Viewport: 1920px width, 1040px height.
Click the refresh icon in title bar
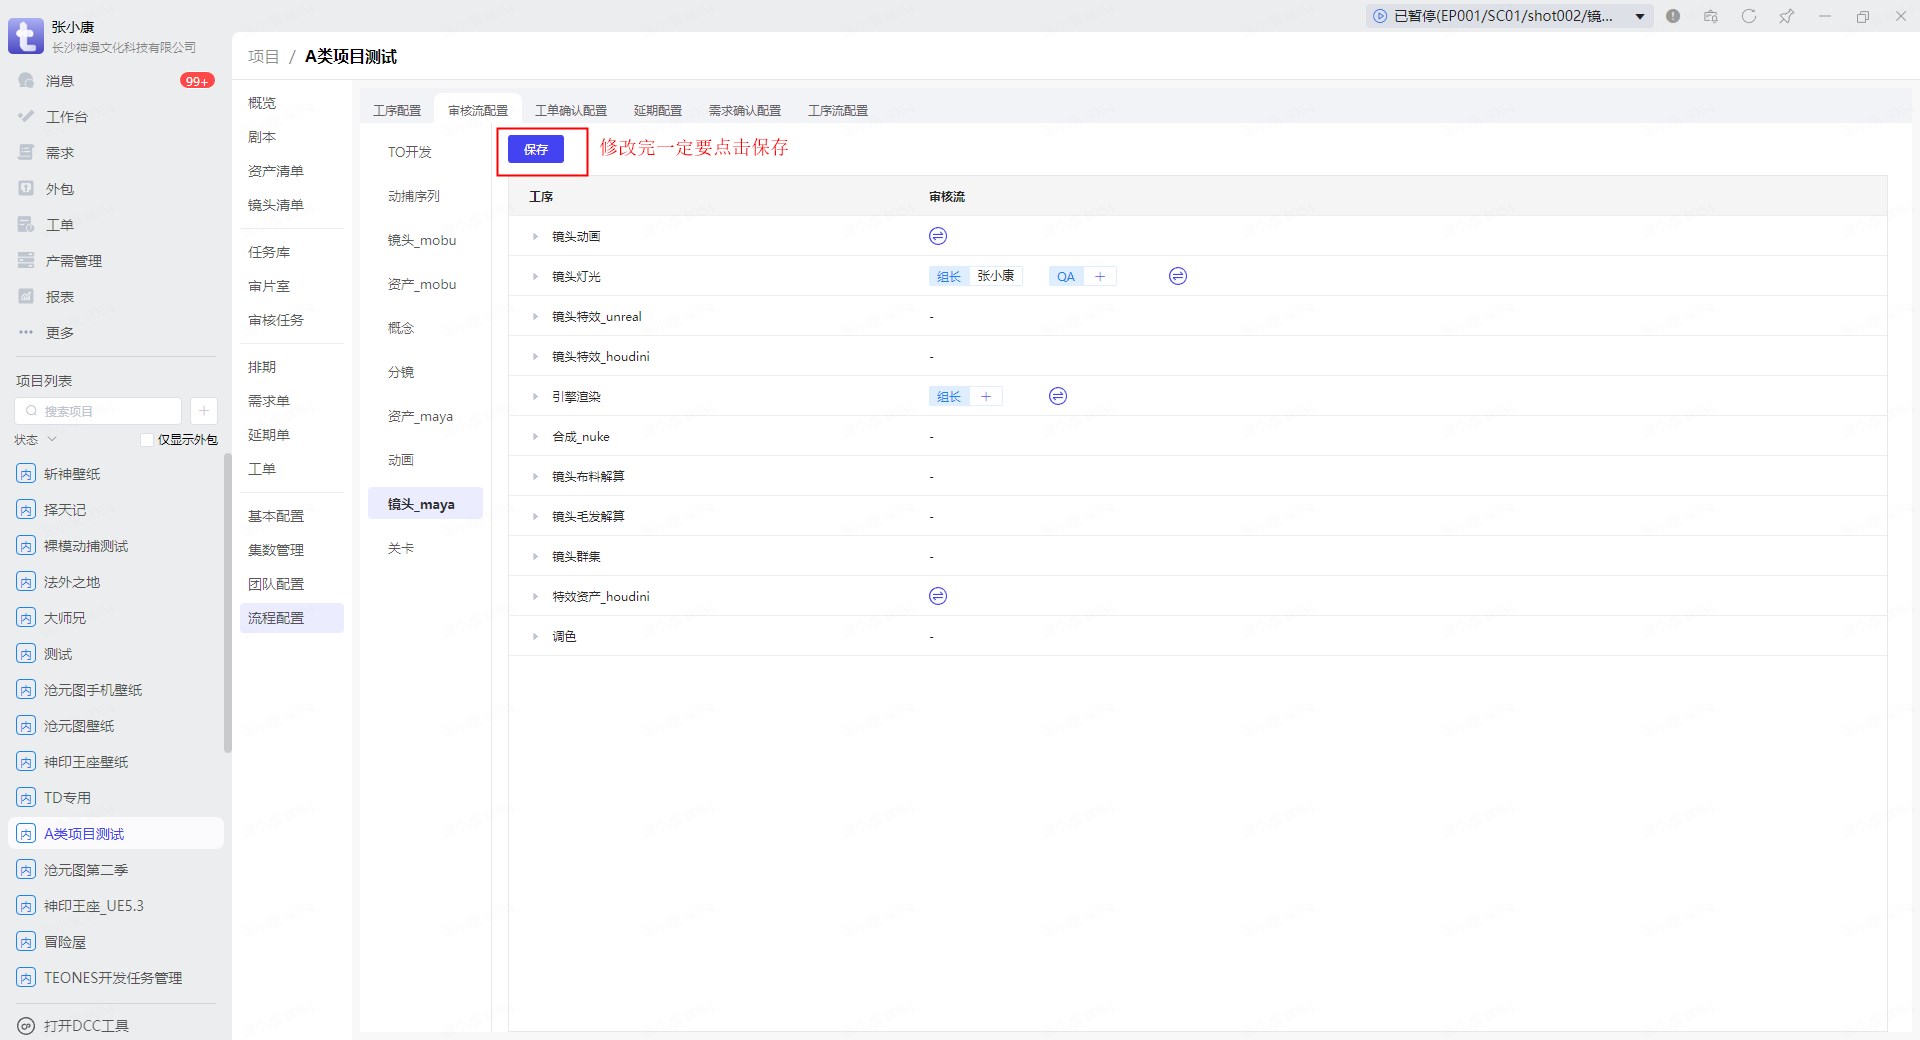(1748, 16)
